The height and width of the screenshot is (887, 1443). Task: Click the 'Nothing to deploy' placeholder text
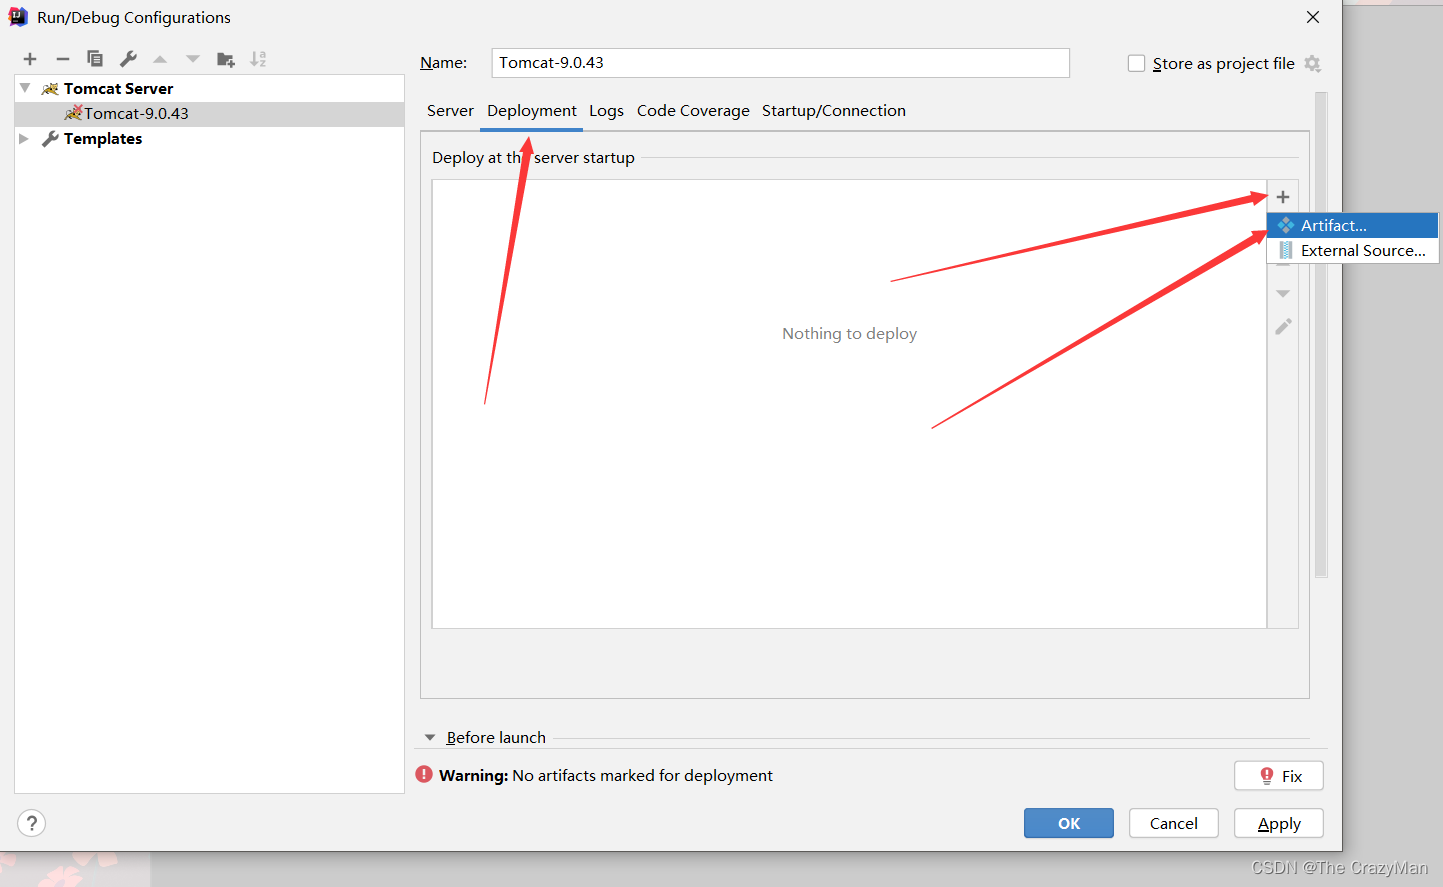[x=849, y=334]
